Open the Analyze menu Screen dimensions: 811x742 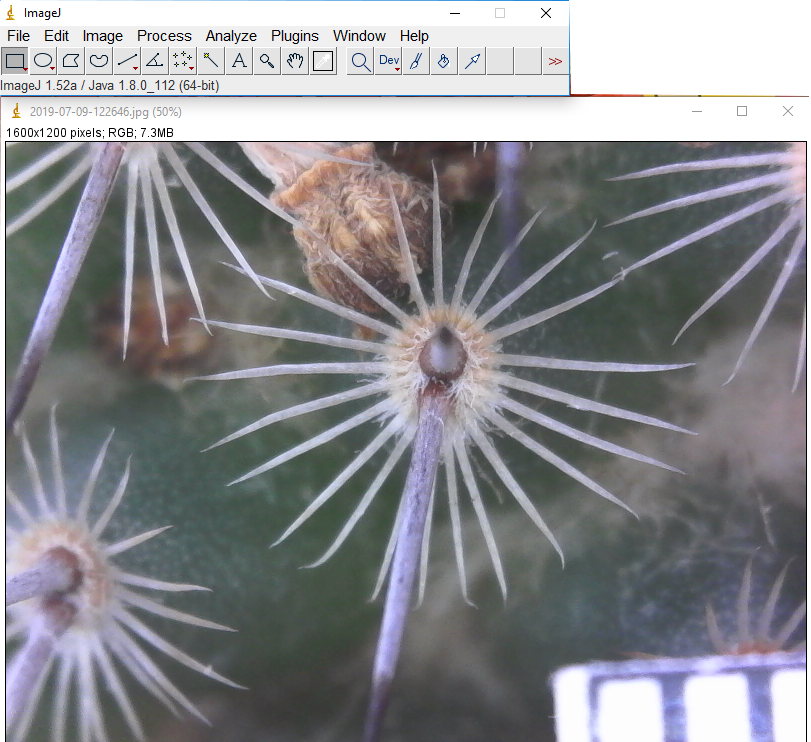point(231,36)
